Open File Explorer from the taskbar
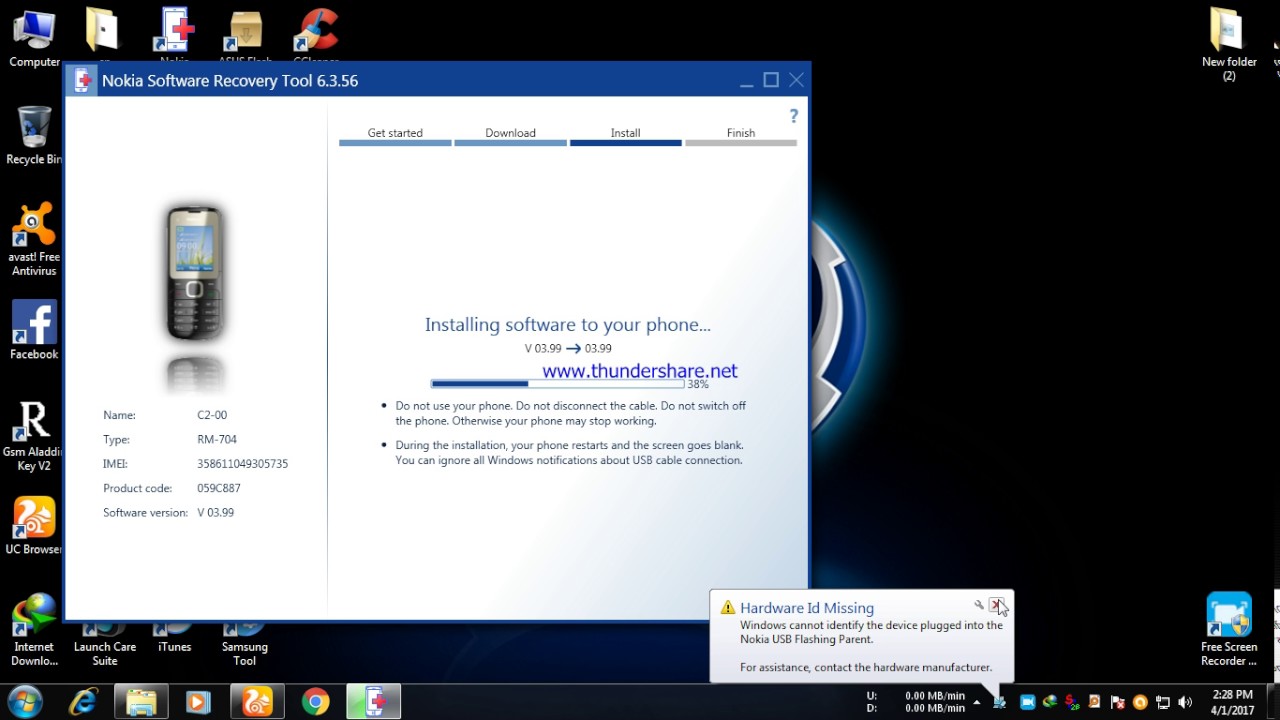The image size is (1280, 720). pos(142,702)
